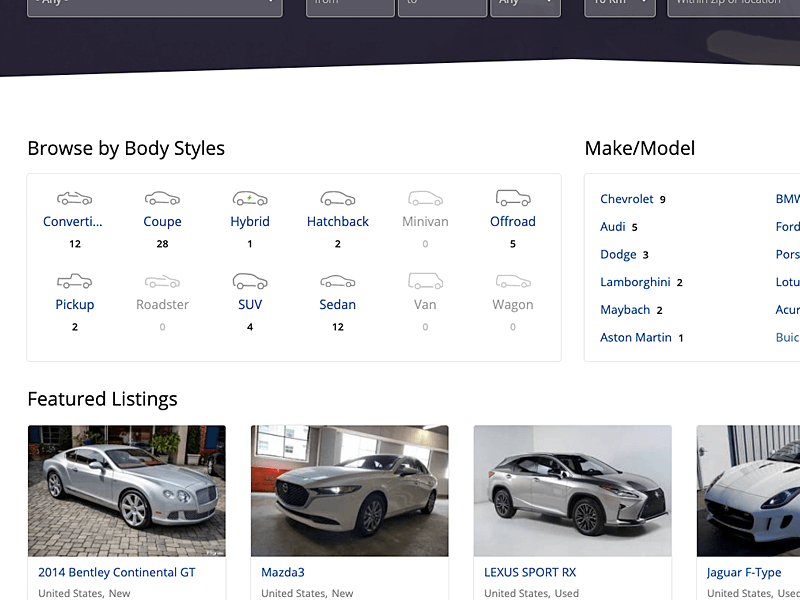Click the count '9' beside Chevrolet

[662, 199]
